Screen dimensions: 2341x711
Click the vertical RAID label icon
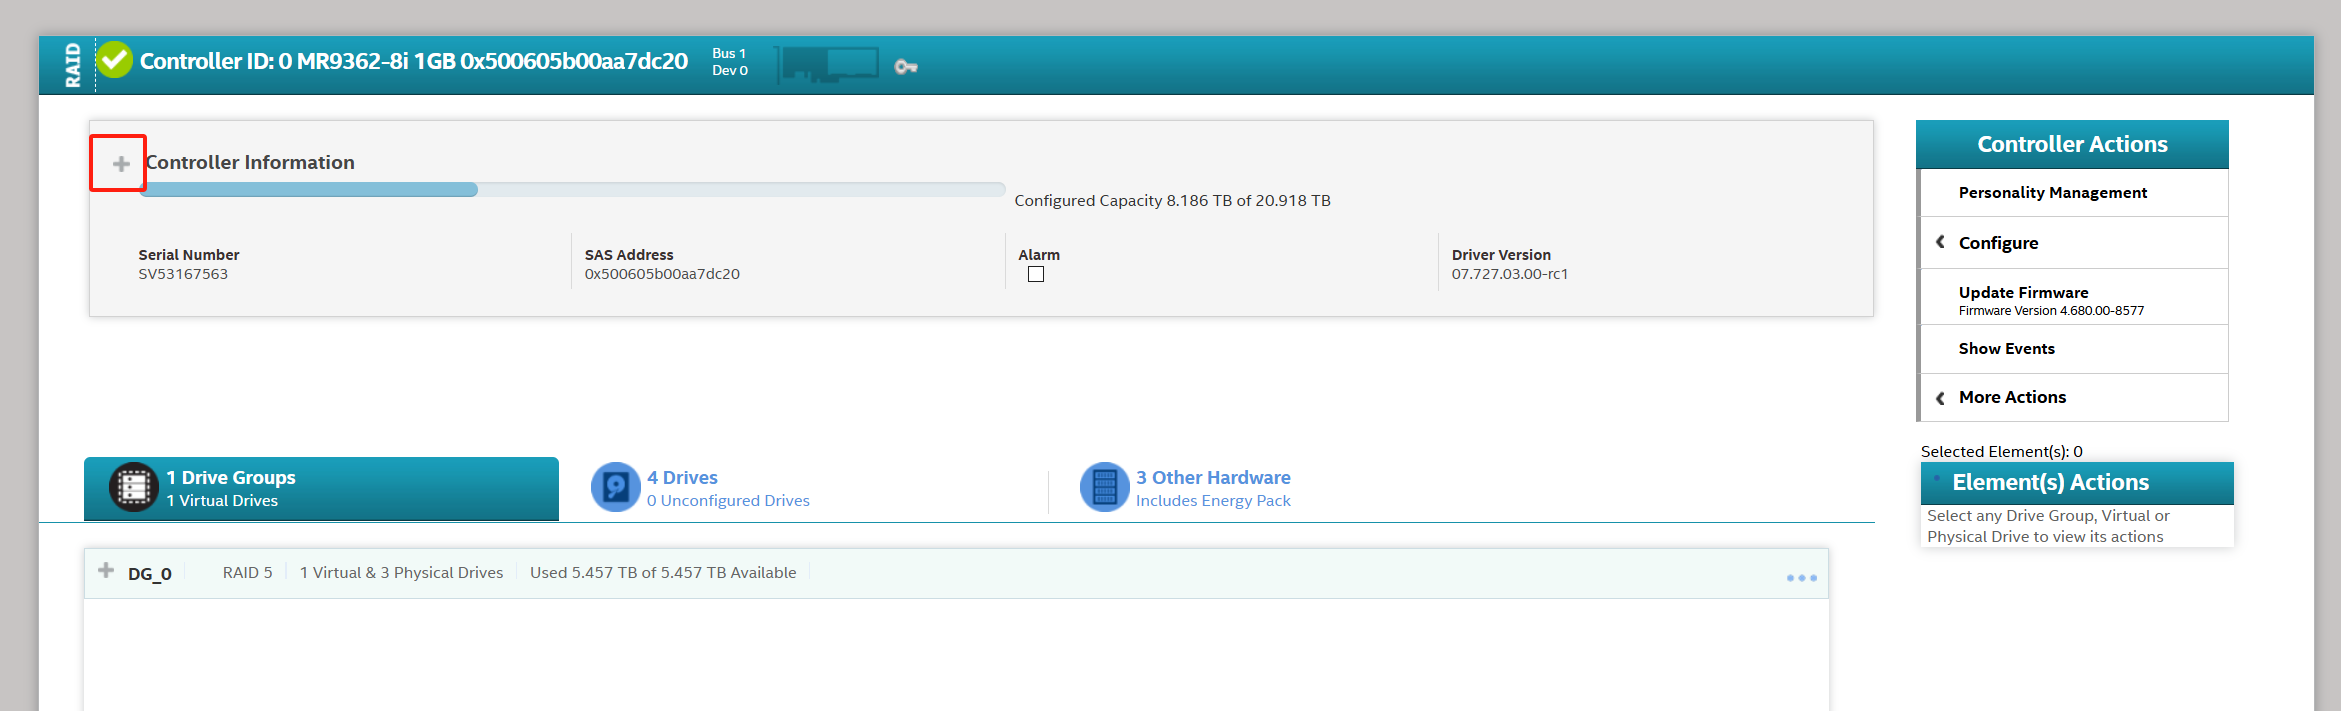click(72, 65)
